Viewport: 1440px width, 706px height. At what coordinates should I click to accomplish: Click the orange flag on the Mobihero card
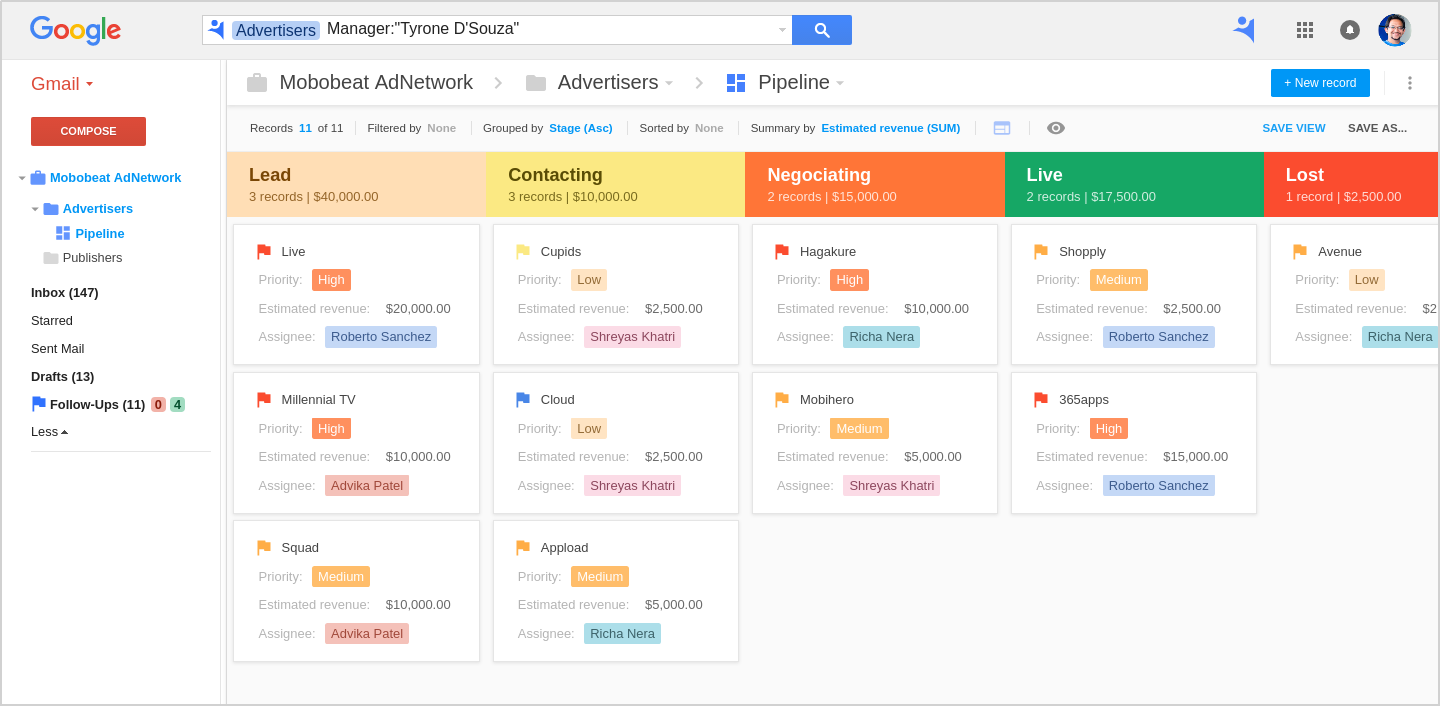(782, 400)
